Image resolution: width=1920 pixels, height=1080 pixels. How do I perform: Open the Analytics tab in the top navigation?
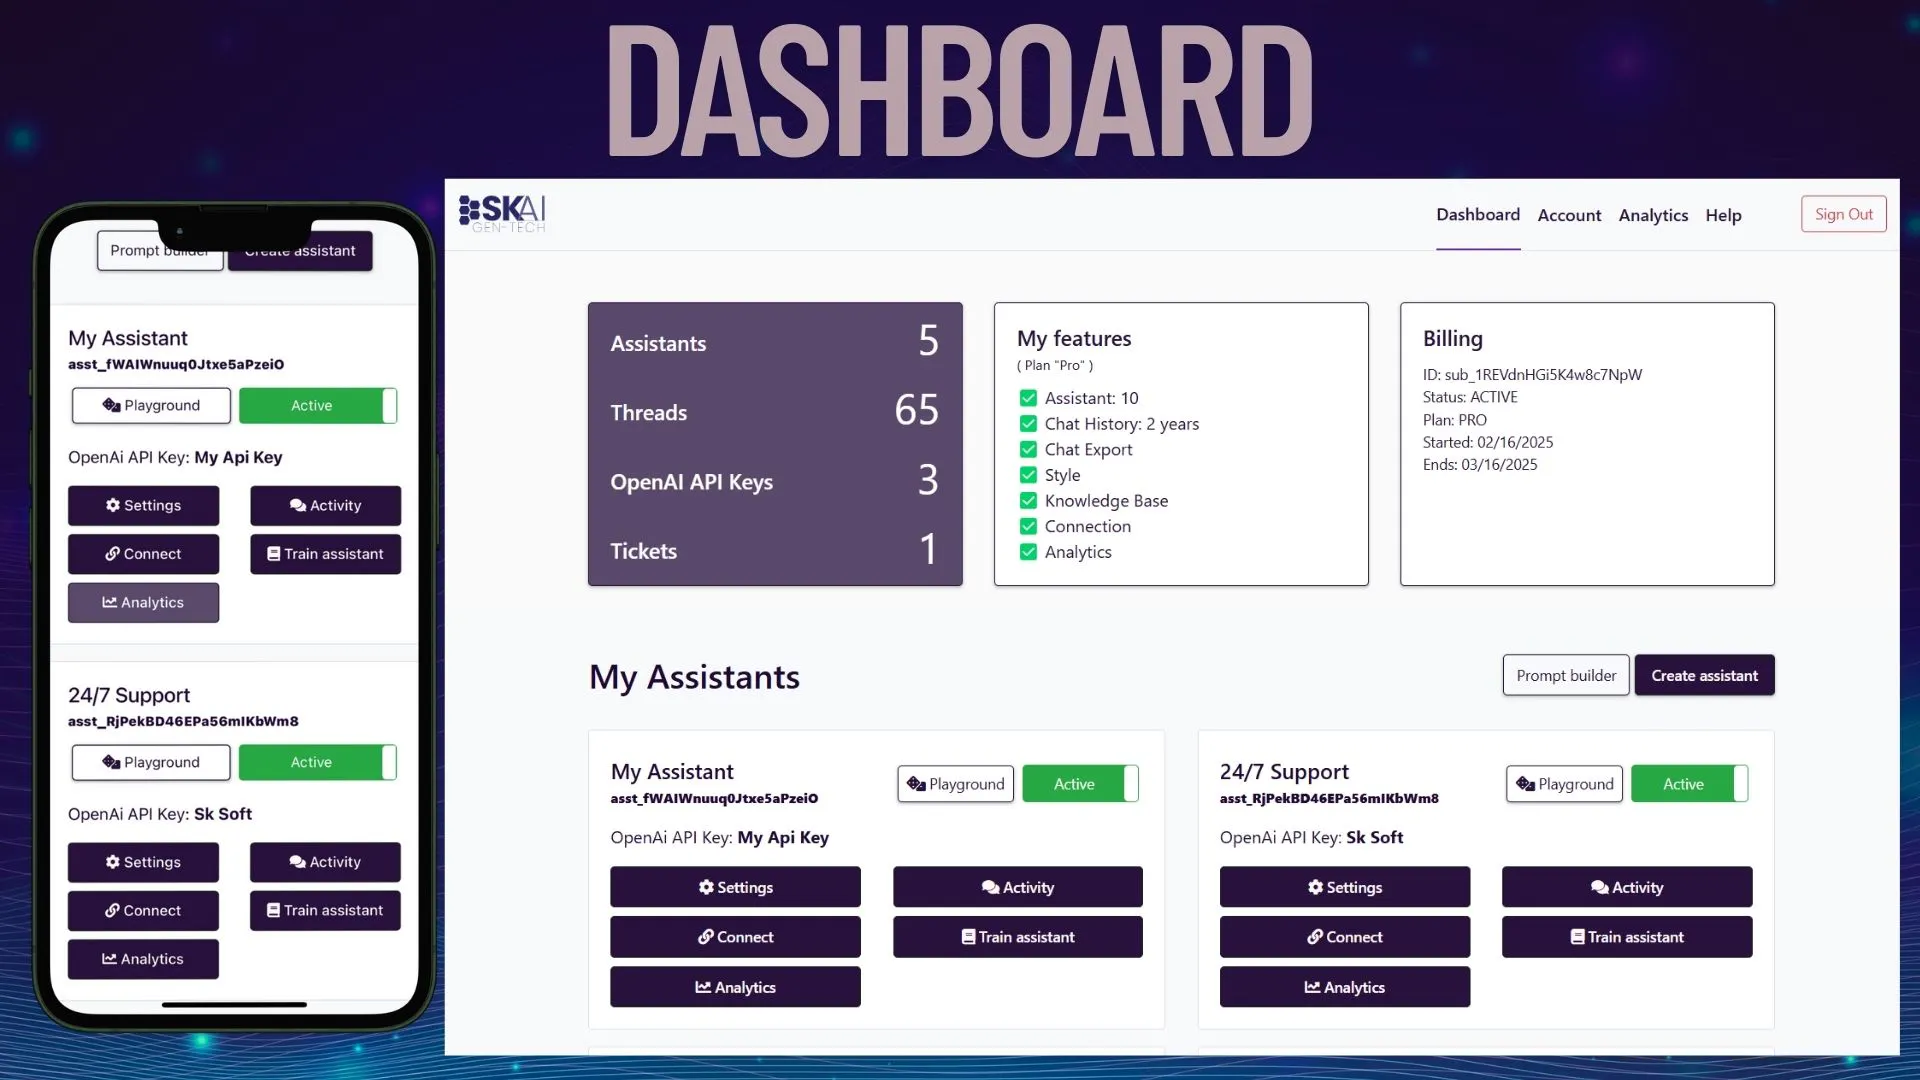click(x=1653, y=215)
